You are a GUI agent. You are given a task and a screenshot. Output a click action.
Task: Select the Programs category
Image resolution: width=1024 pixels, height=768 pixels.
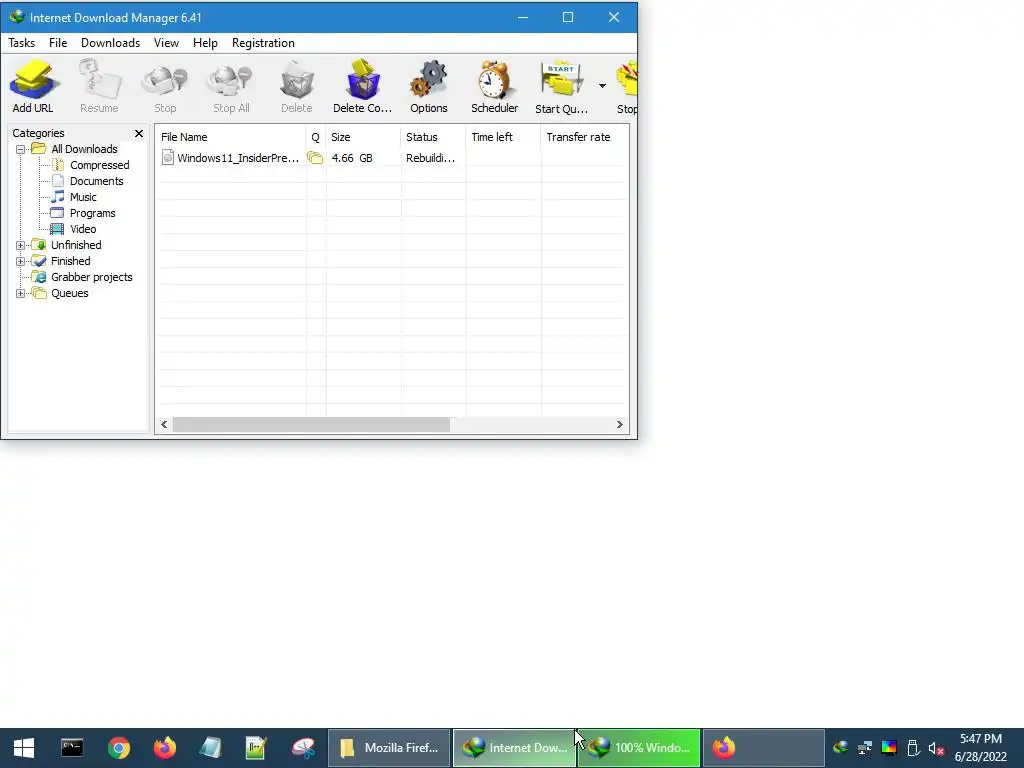93,213
